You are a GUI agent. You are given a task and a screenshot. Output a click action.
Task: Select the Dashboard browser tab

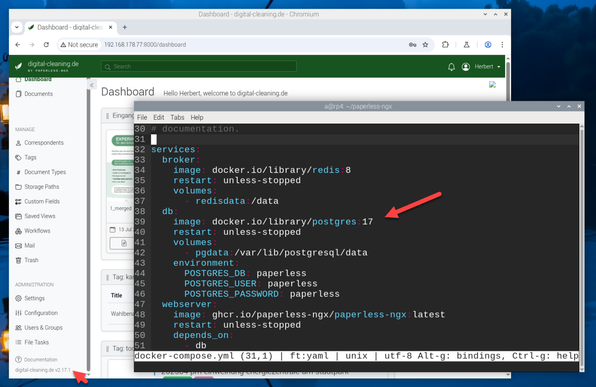coord(69,27)
